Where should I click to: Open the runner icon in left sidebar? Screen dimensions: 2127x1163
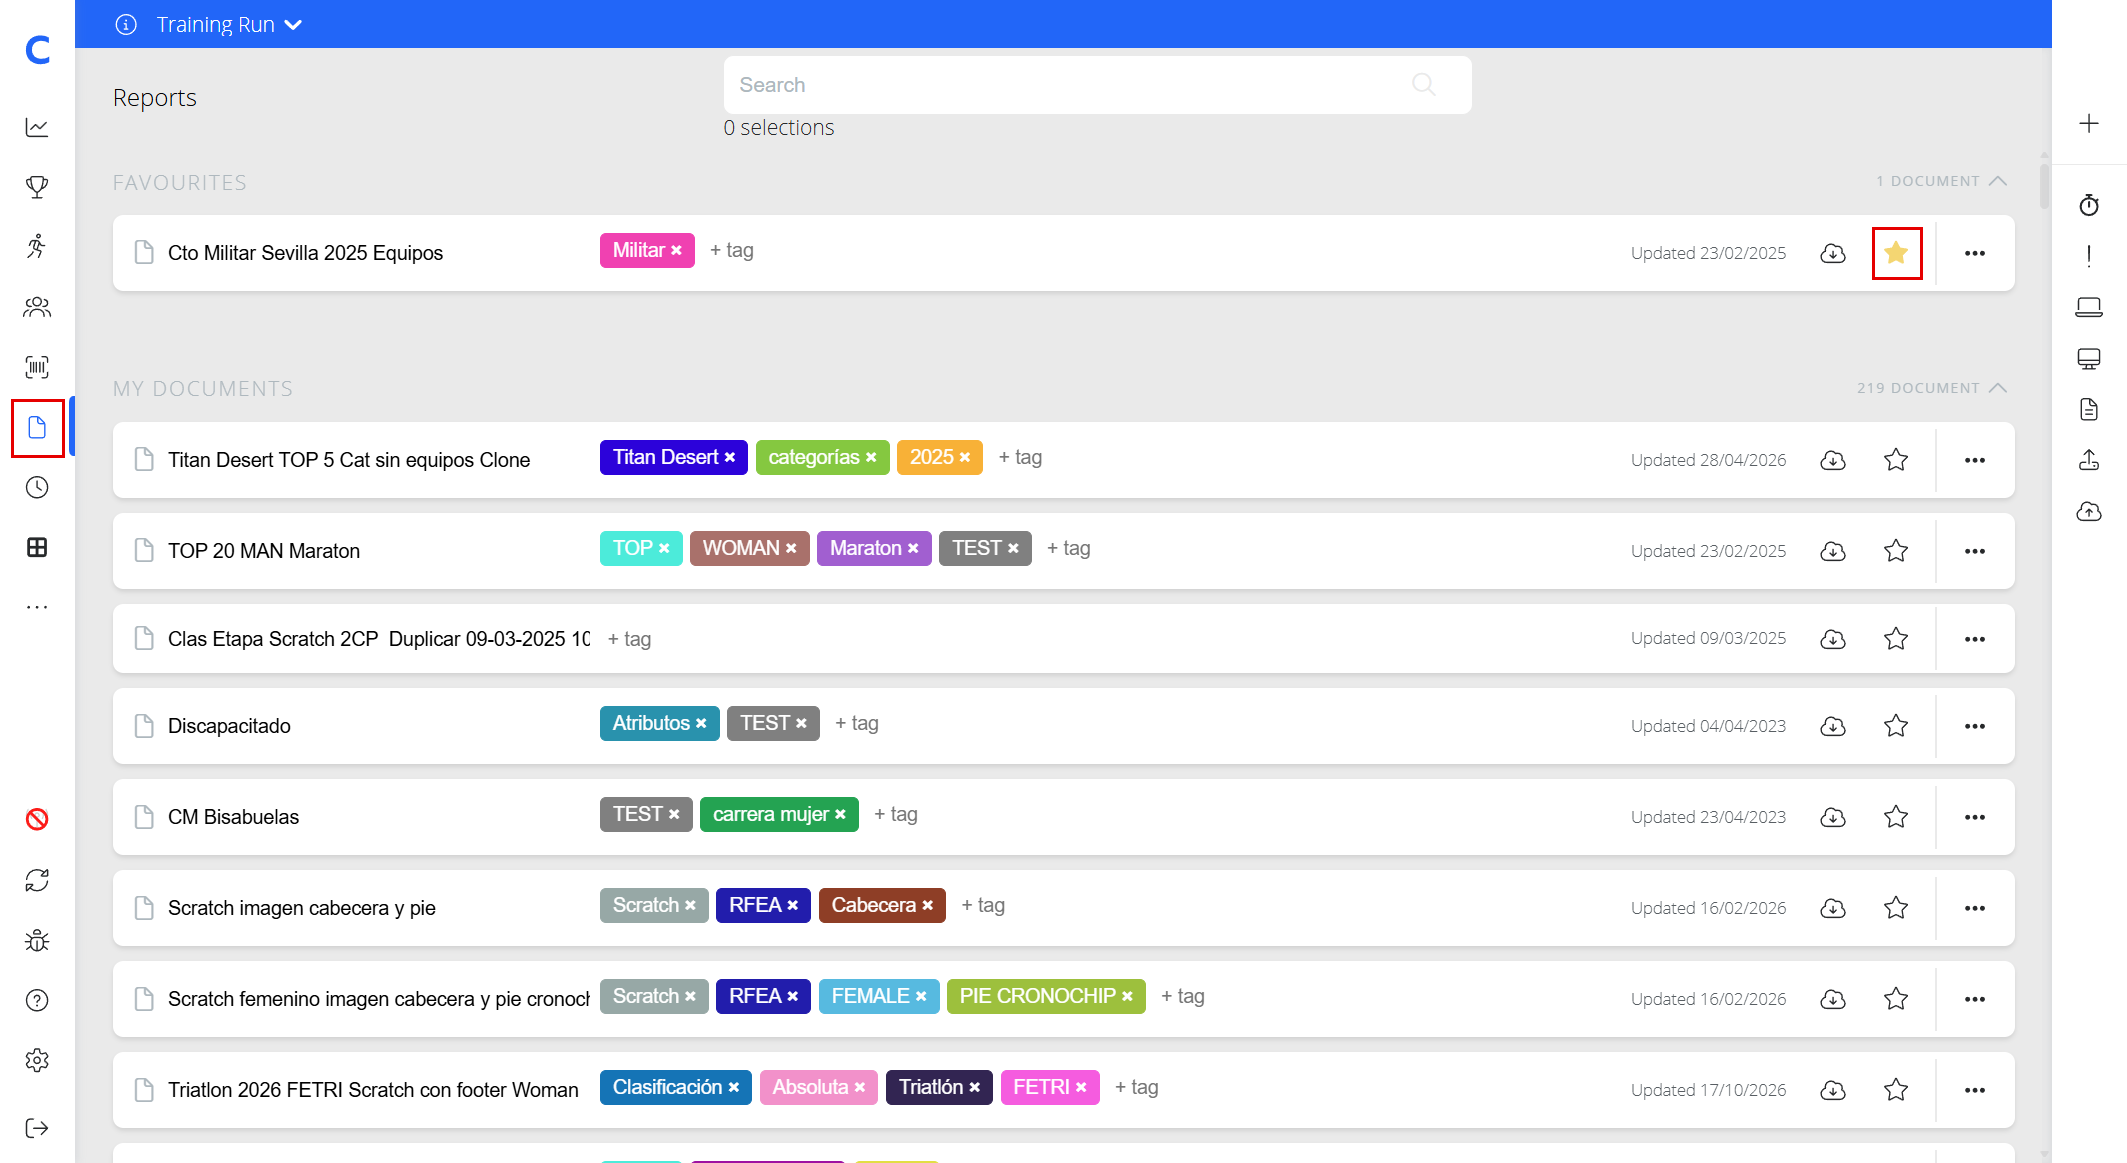[37, 247]
